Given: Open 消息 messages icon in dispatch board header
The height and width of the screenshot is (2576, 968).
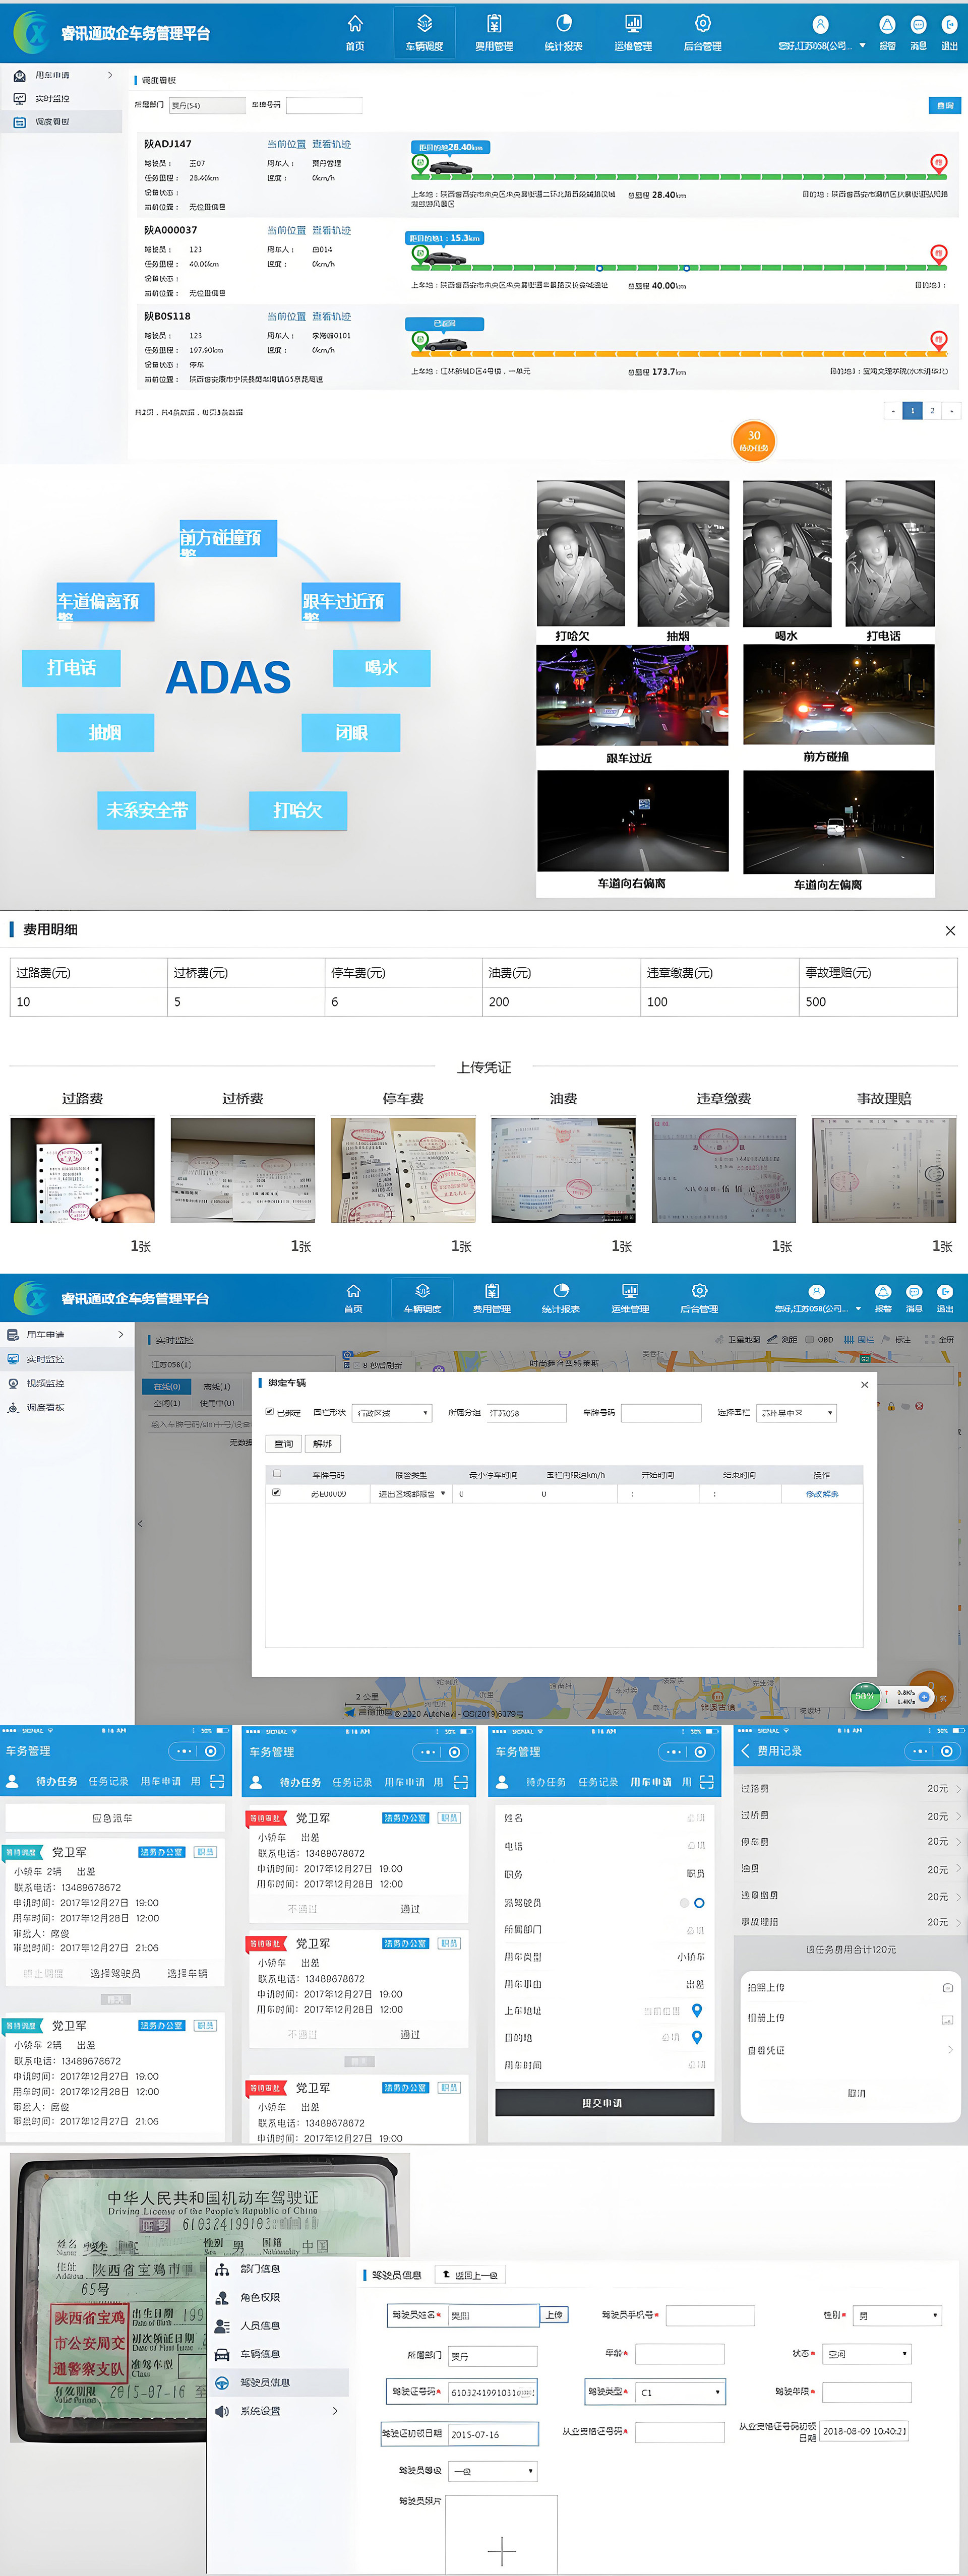Looking at the screenshot, I should [918, 25].
